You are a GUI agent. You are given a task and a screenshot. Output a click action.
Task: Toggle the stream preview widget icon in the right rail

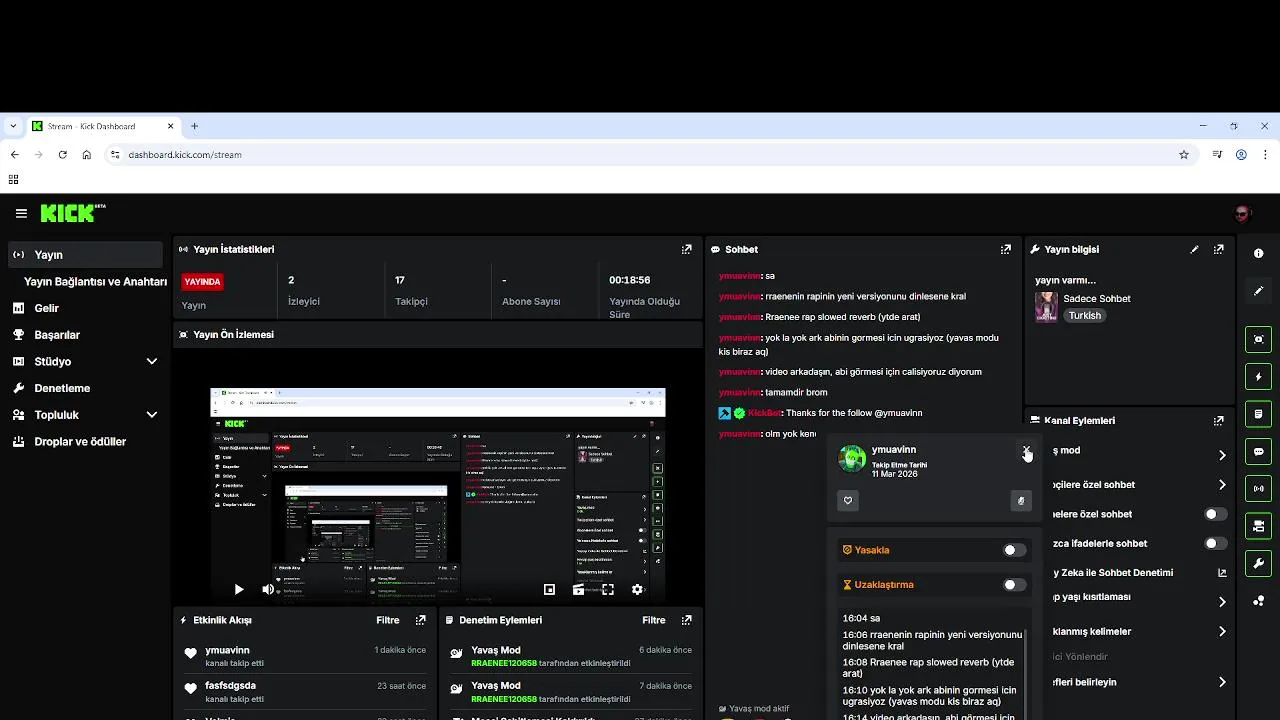click(1259, 339)
